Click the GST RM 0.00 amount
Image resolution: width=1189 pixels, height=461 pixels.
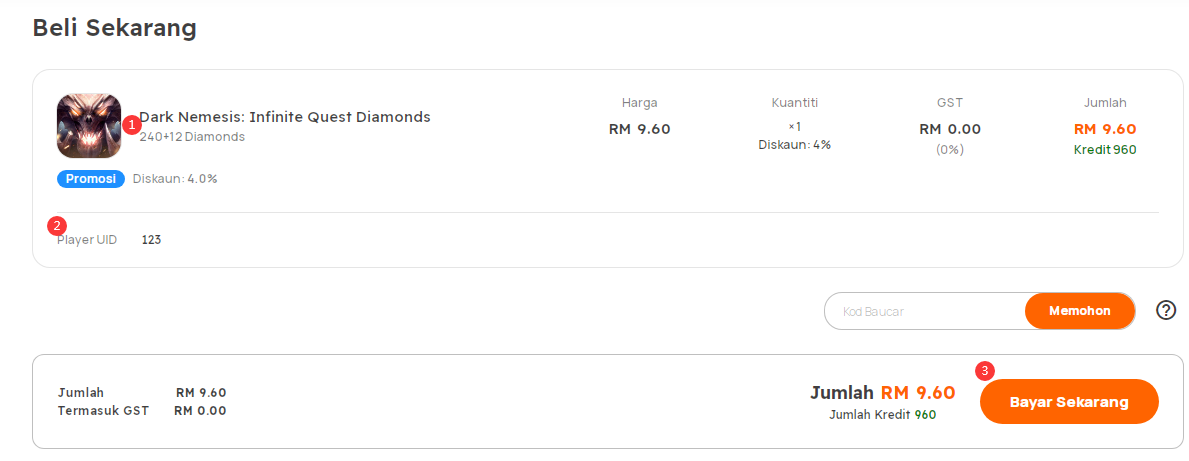pos(950,129)
